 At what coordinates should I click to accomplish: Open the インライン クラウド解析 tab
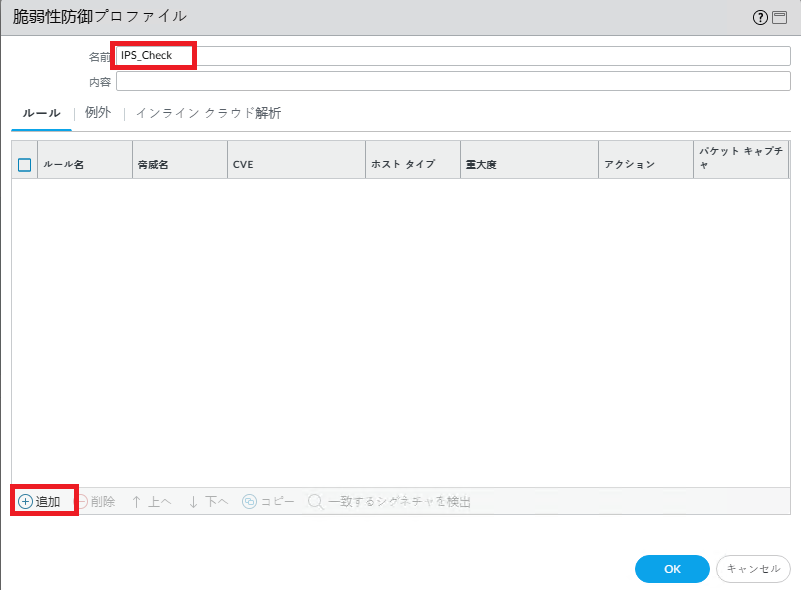click(208, 113)
